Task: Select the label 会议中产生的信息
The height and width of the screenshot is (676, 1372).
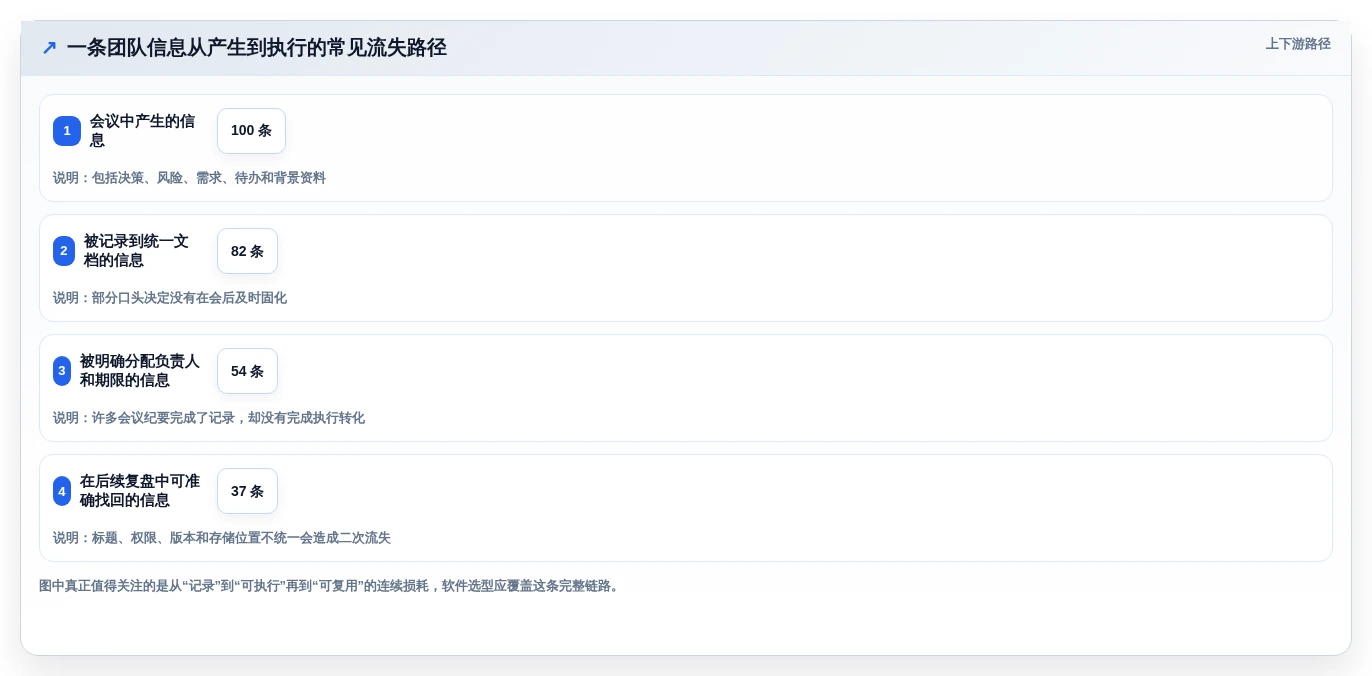Action: tap(142, 131)
